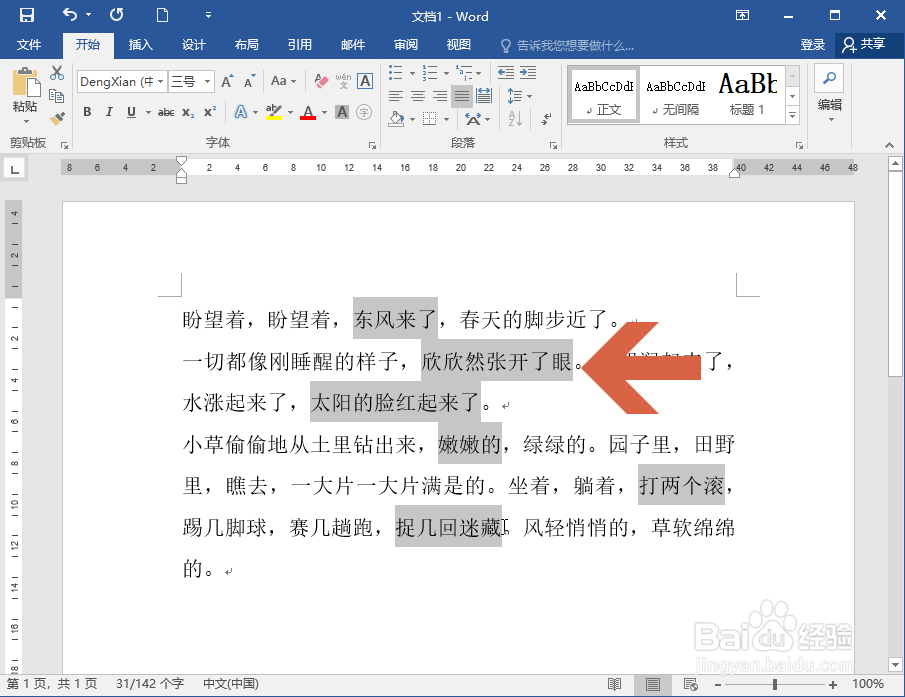Decrease paragraph indent
The image size is (905, 697).
(506, 73)
